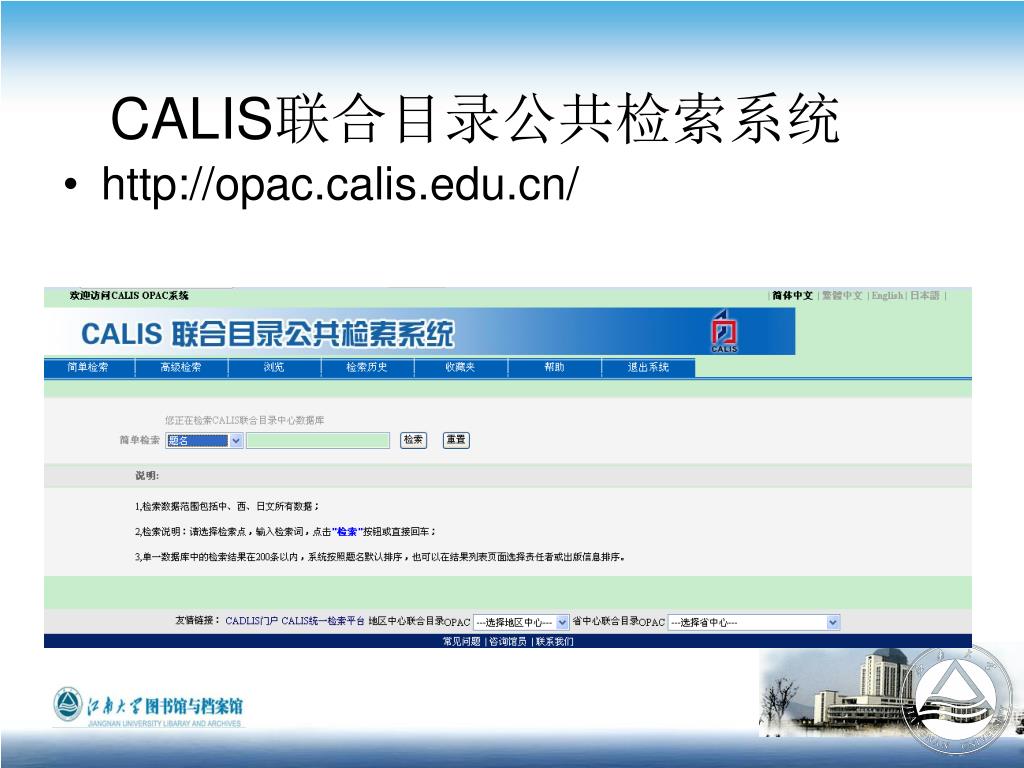This screenshot has width=1024, height=768.
Task: Click the CALIS 联合目录公共检索系统 banner title
Action: click(267, 334)
